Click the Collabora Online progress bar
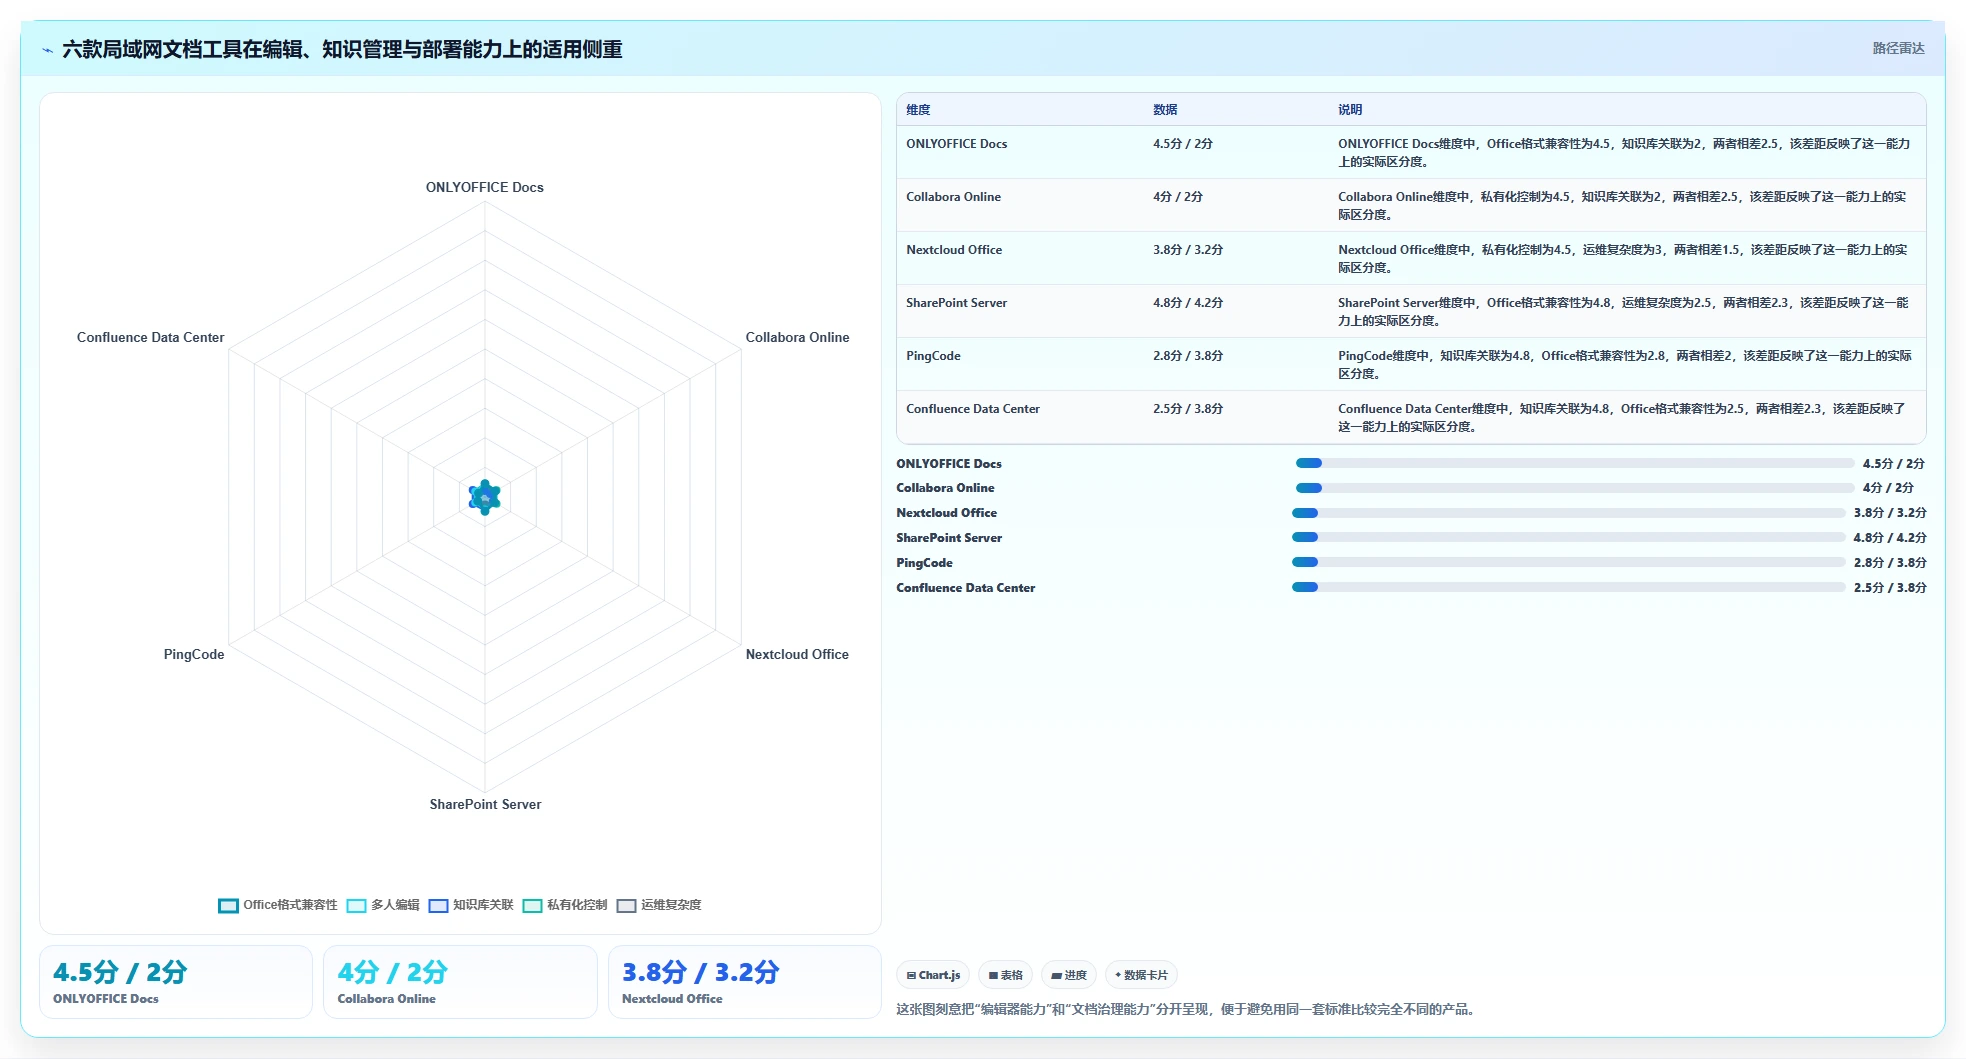The width and height of the screenshot is (1966, 1059). (x=1574, y=488)
